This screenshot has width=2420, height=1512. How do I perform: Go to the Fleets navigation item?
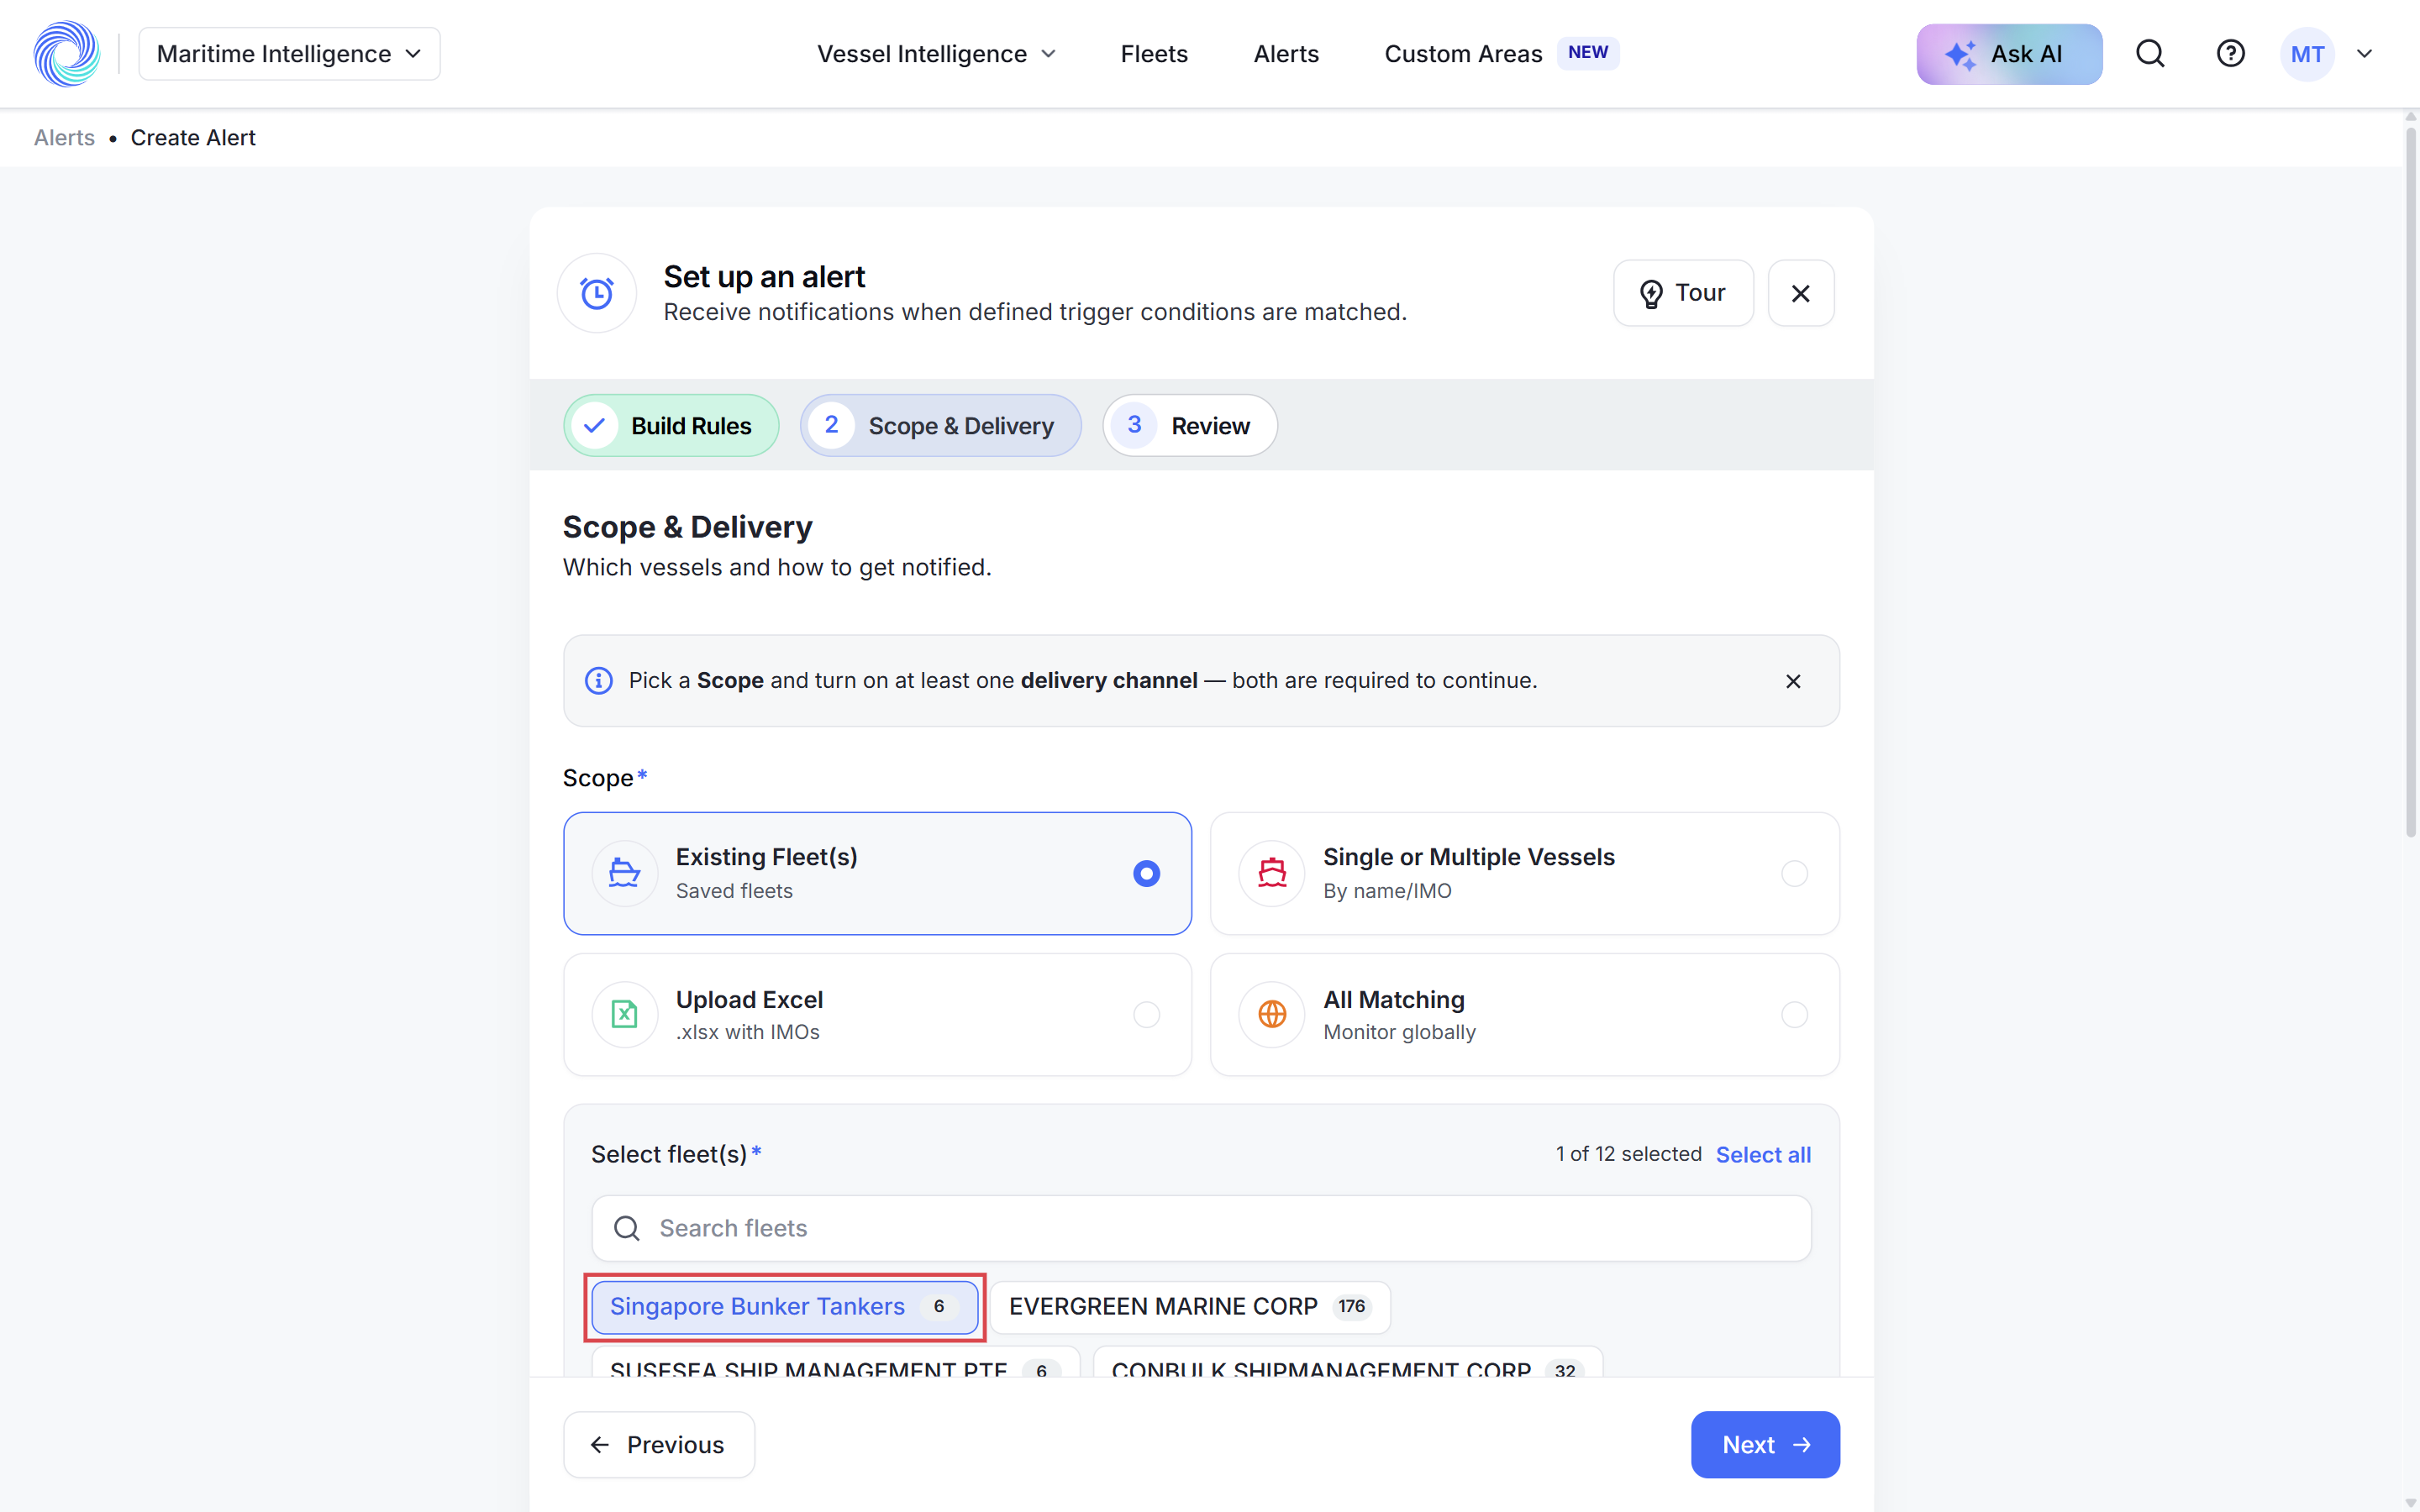(x=1154, y=54)
